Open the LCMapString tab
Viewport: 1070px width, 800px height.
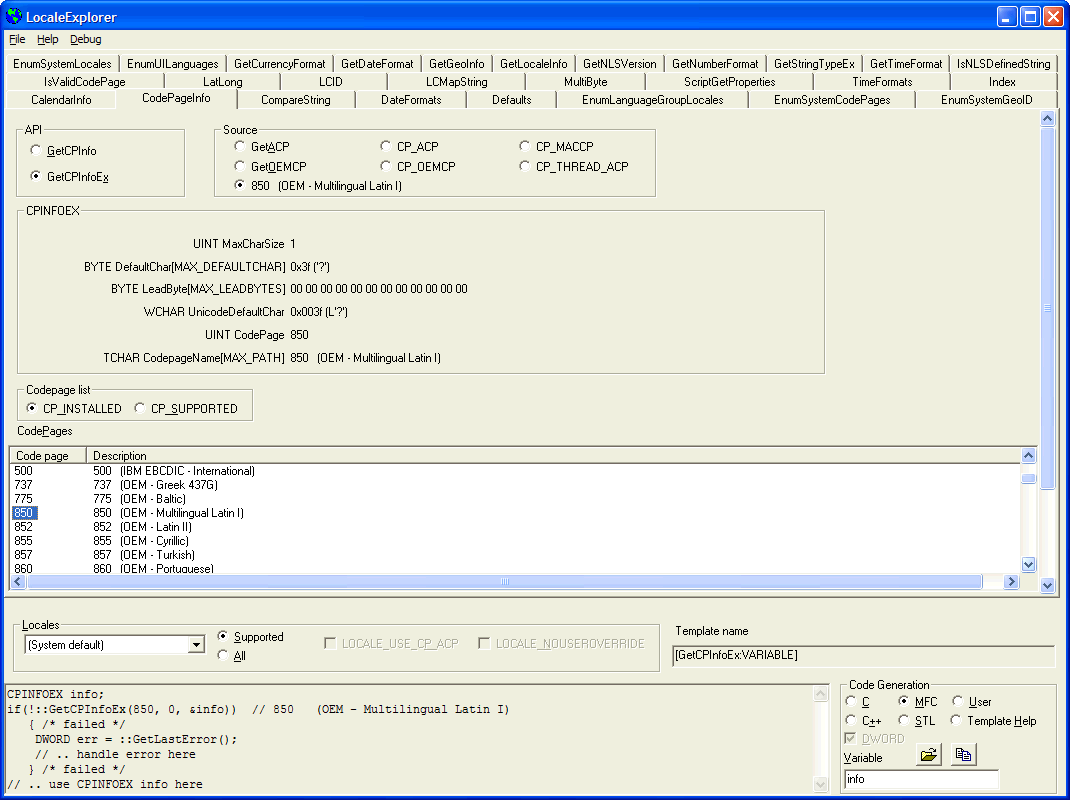457,82
